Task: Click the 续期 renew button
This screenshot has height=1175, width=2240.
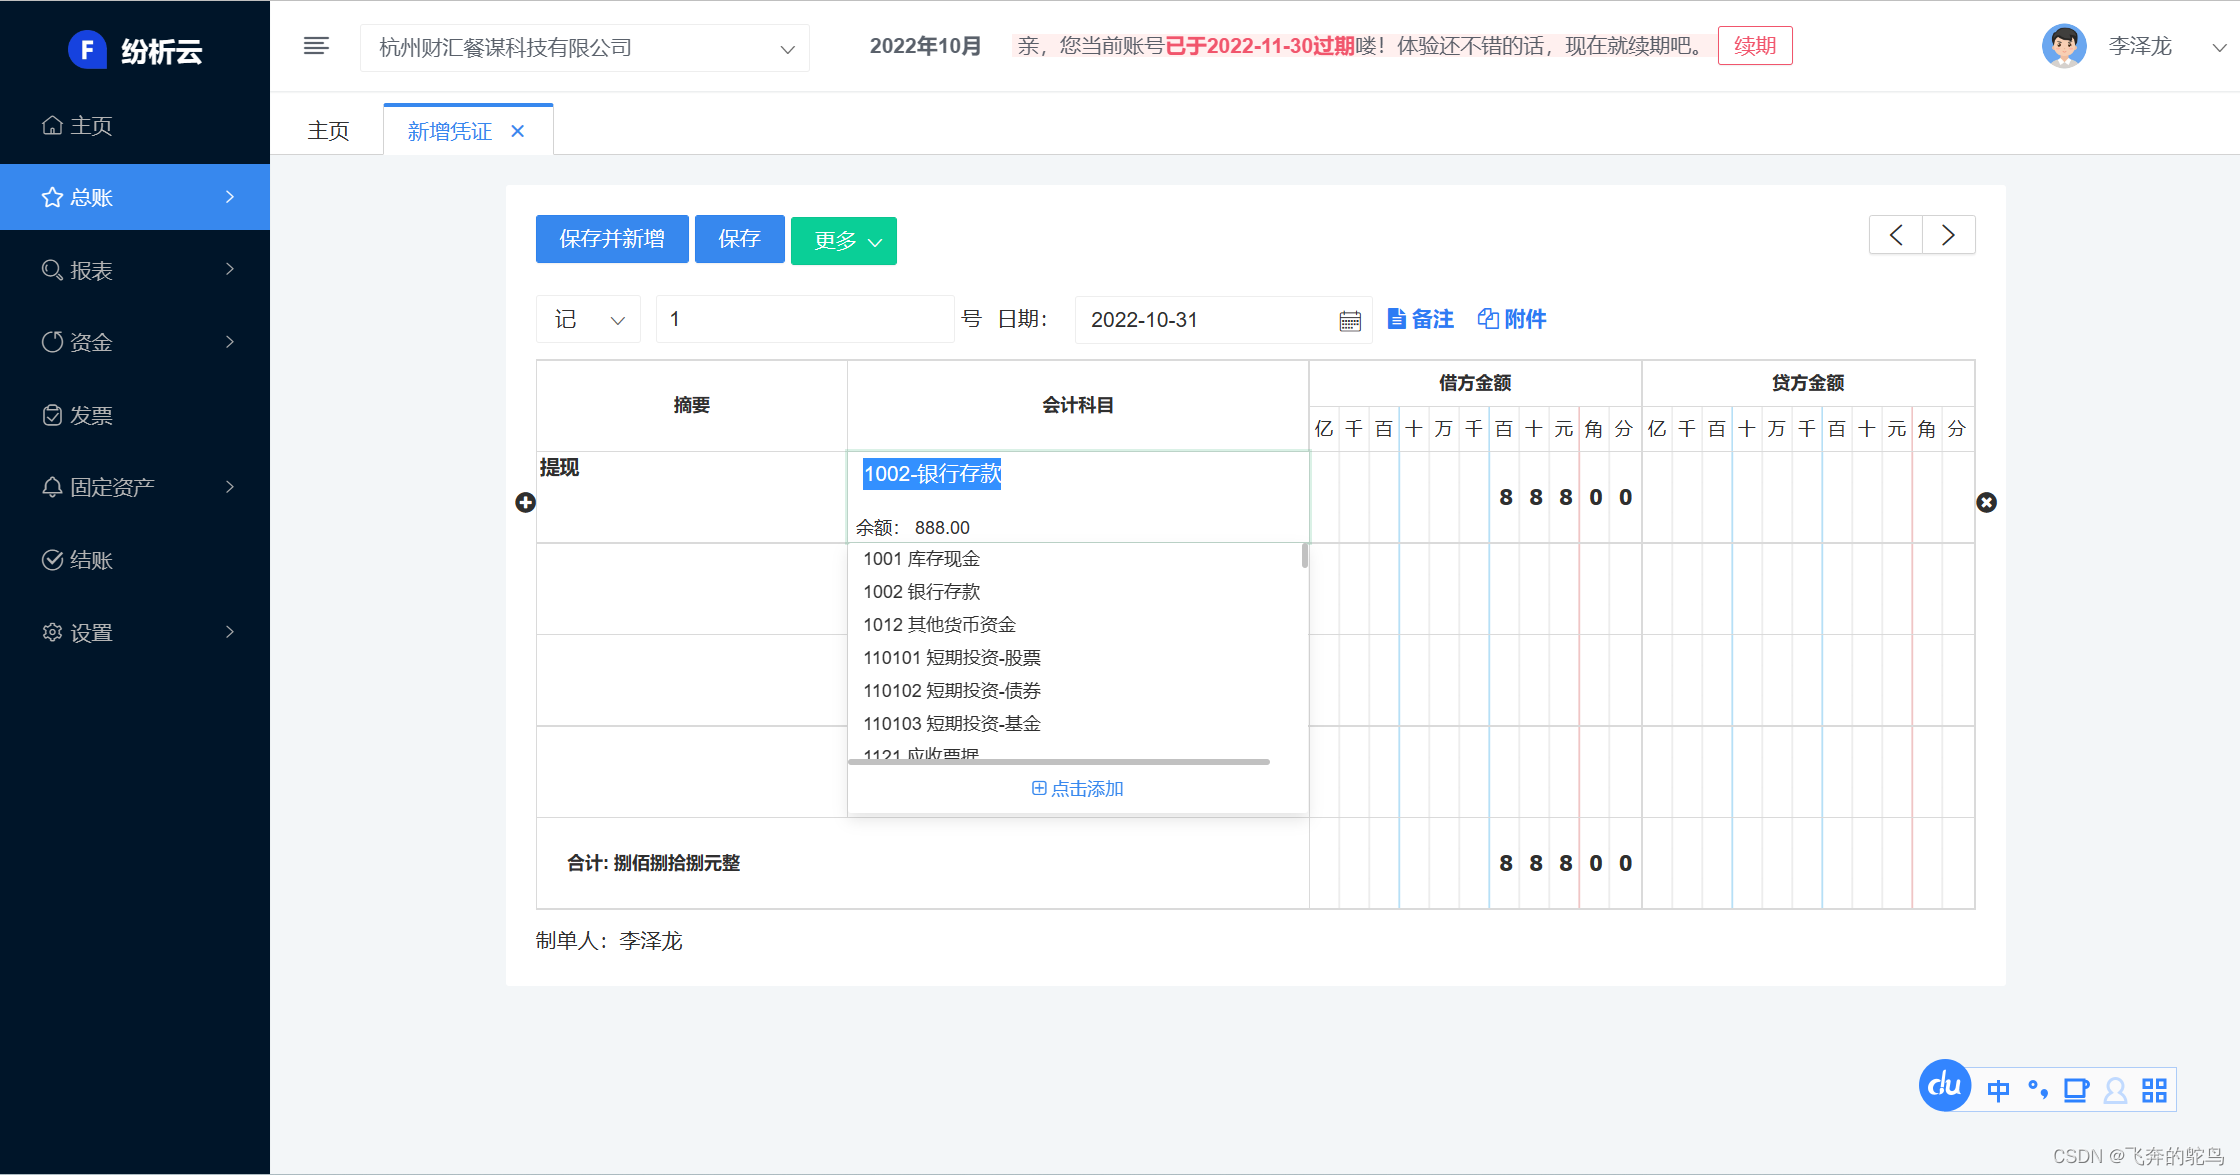Action: [1754, 46]
